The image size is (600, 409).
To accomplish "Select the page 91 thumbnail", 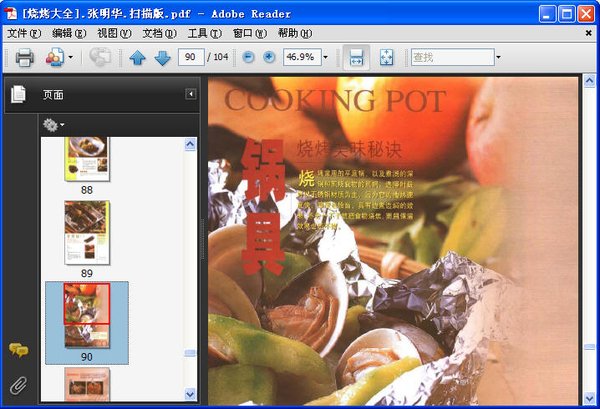I will click(87, 384).
